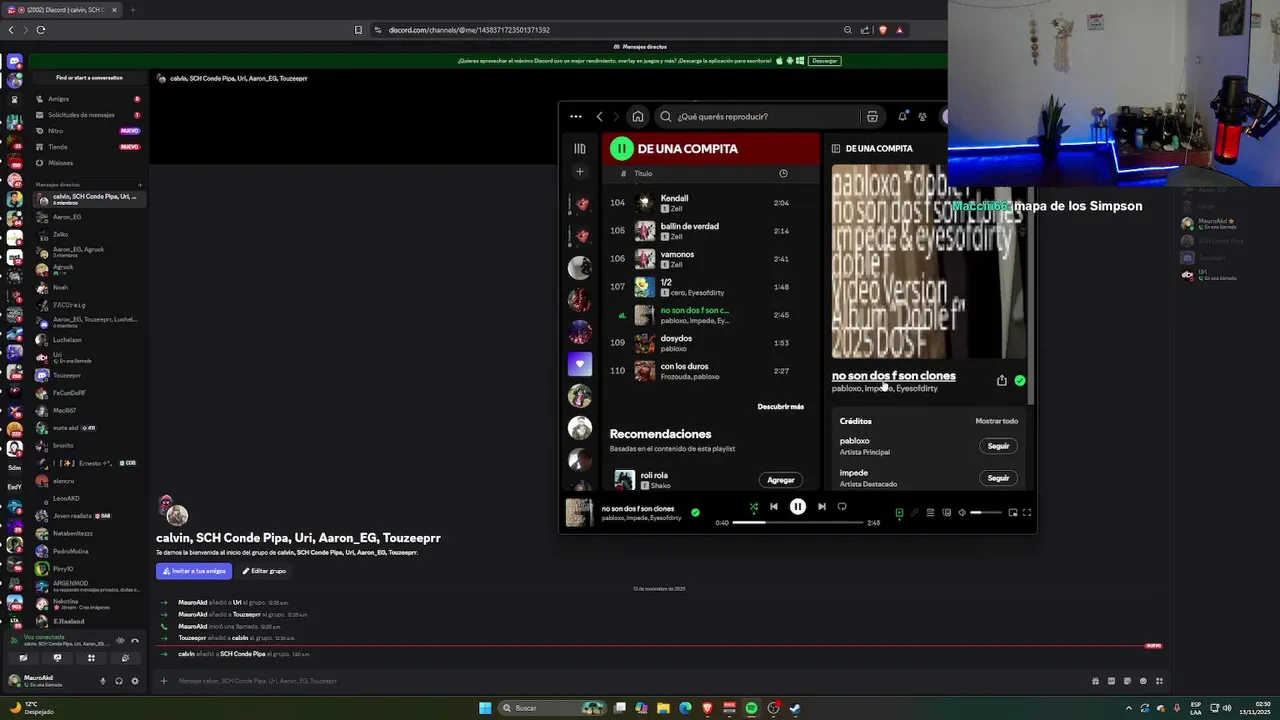Toggle repeat in Spotify player
The width and height of the screenshot is (1280, 720).
coord(842,507)
